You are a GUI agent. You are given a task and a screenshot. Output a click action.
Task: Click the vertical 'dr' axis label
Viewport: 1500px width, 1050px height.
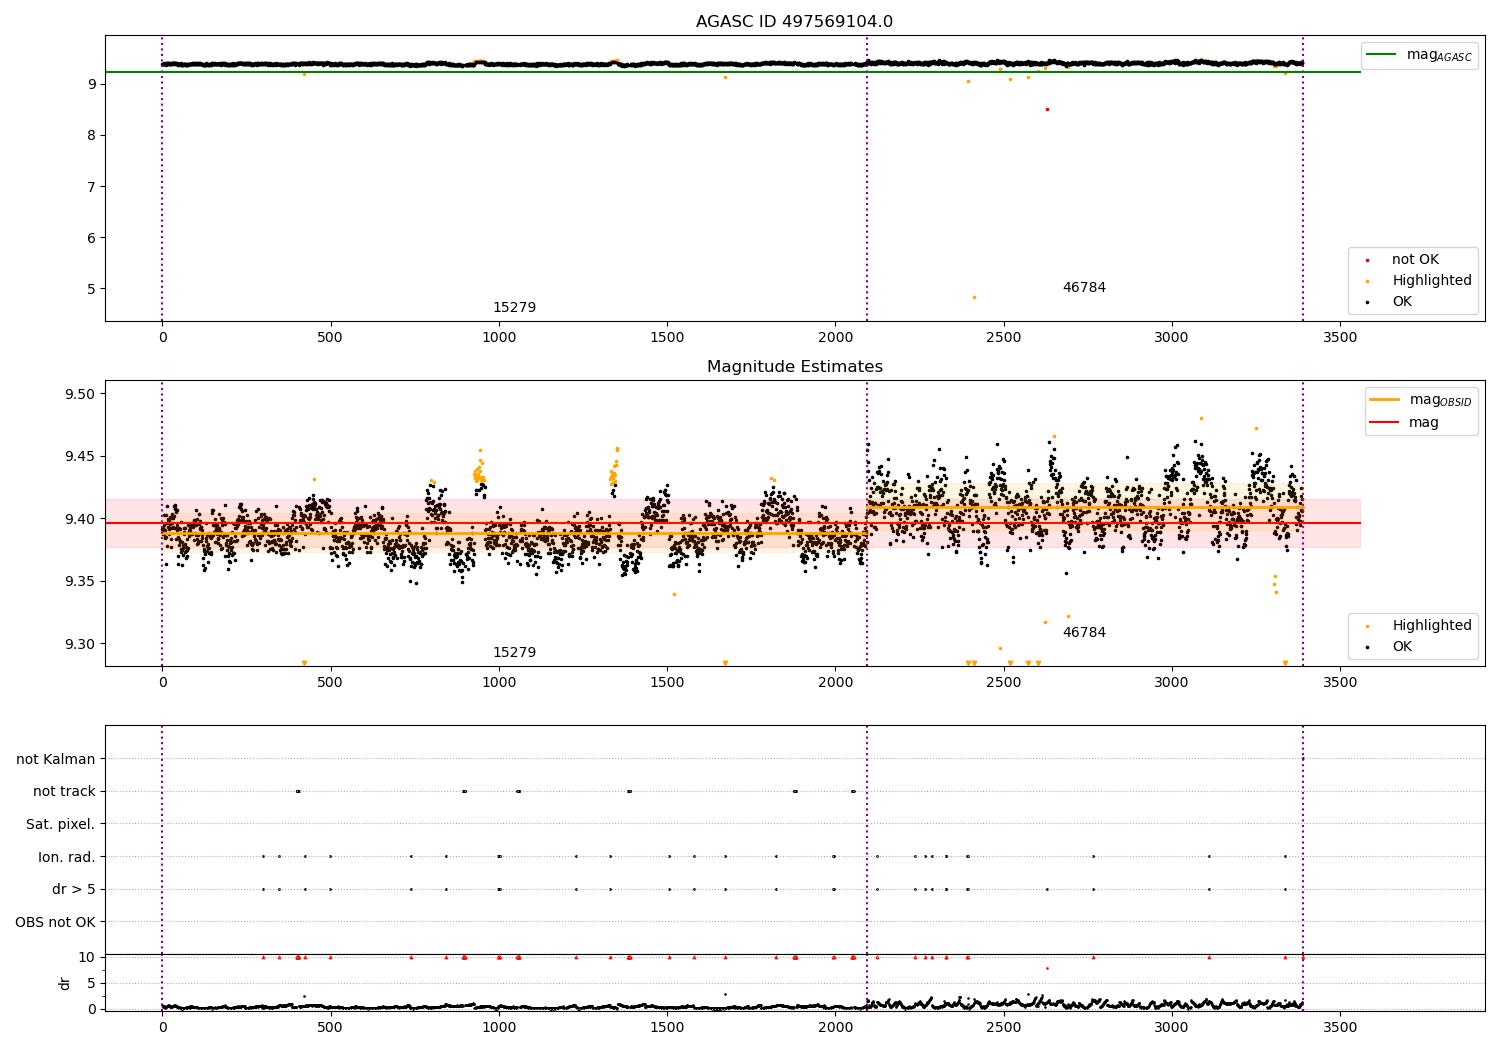click(x=65, y=983)
